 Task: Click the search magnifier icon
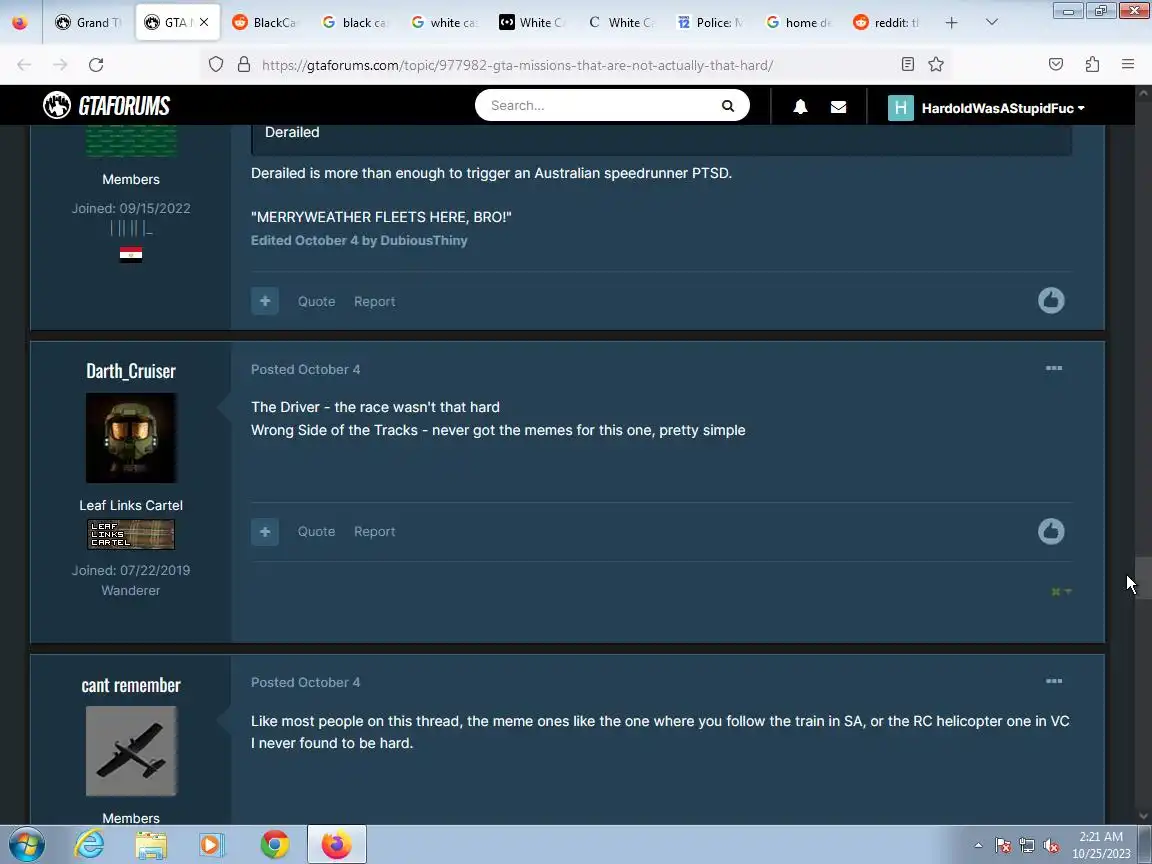727,106
